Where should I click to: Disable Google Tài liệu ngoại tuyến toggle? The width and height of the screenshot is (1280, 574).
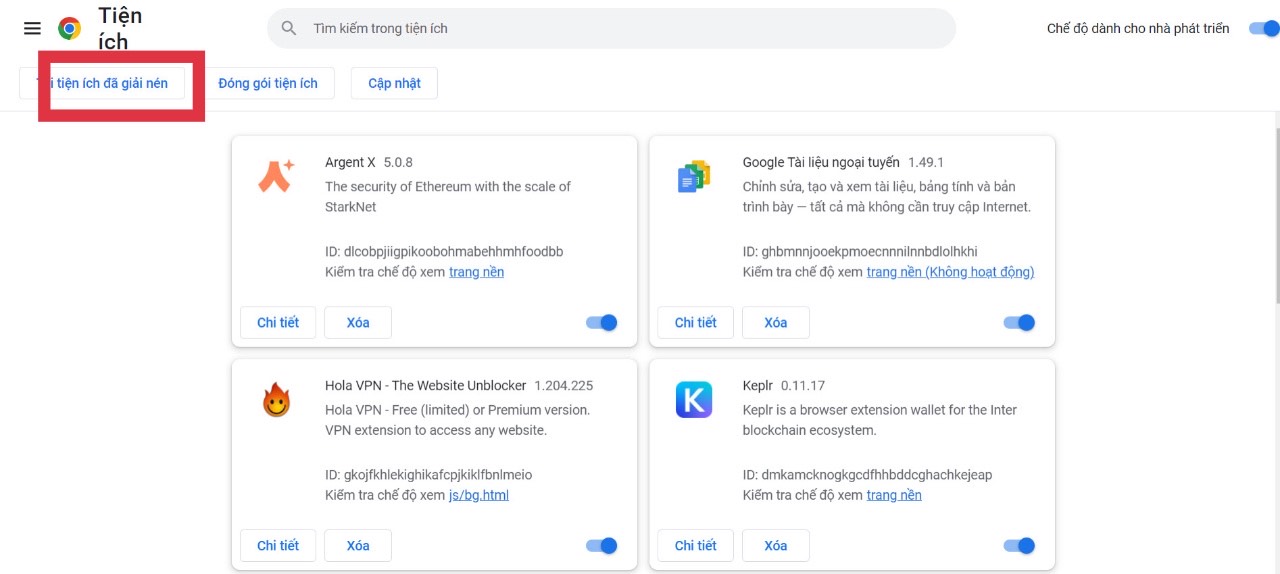[x=1019, y=322]
